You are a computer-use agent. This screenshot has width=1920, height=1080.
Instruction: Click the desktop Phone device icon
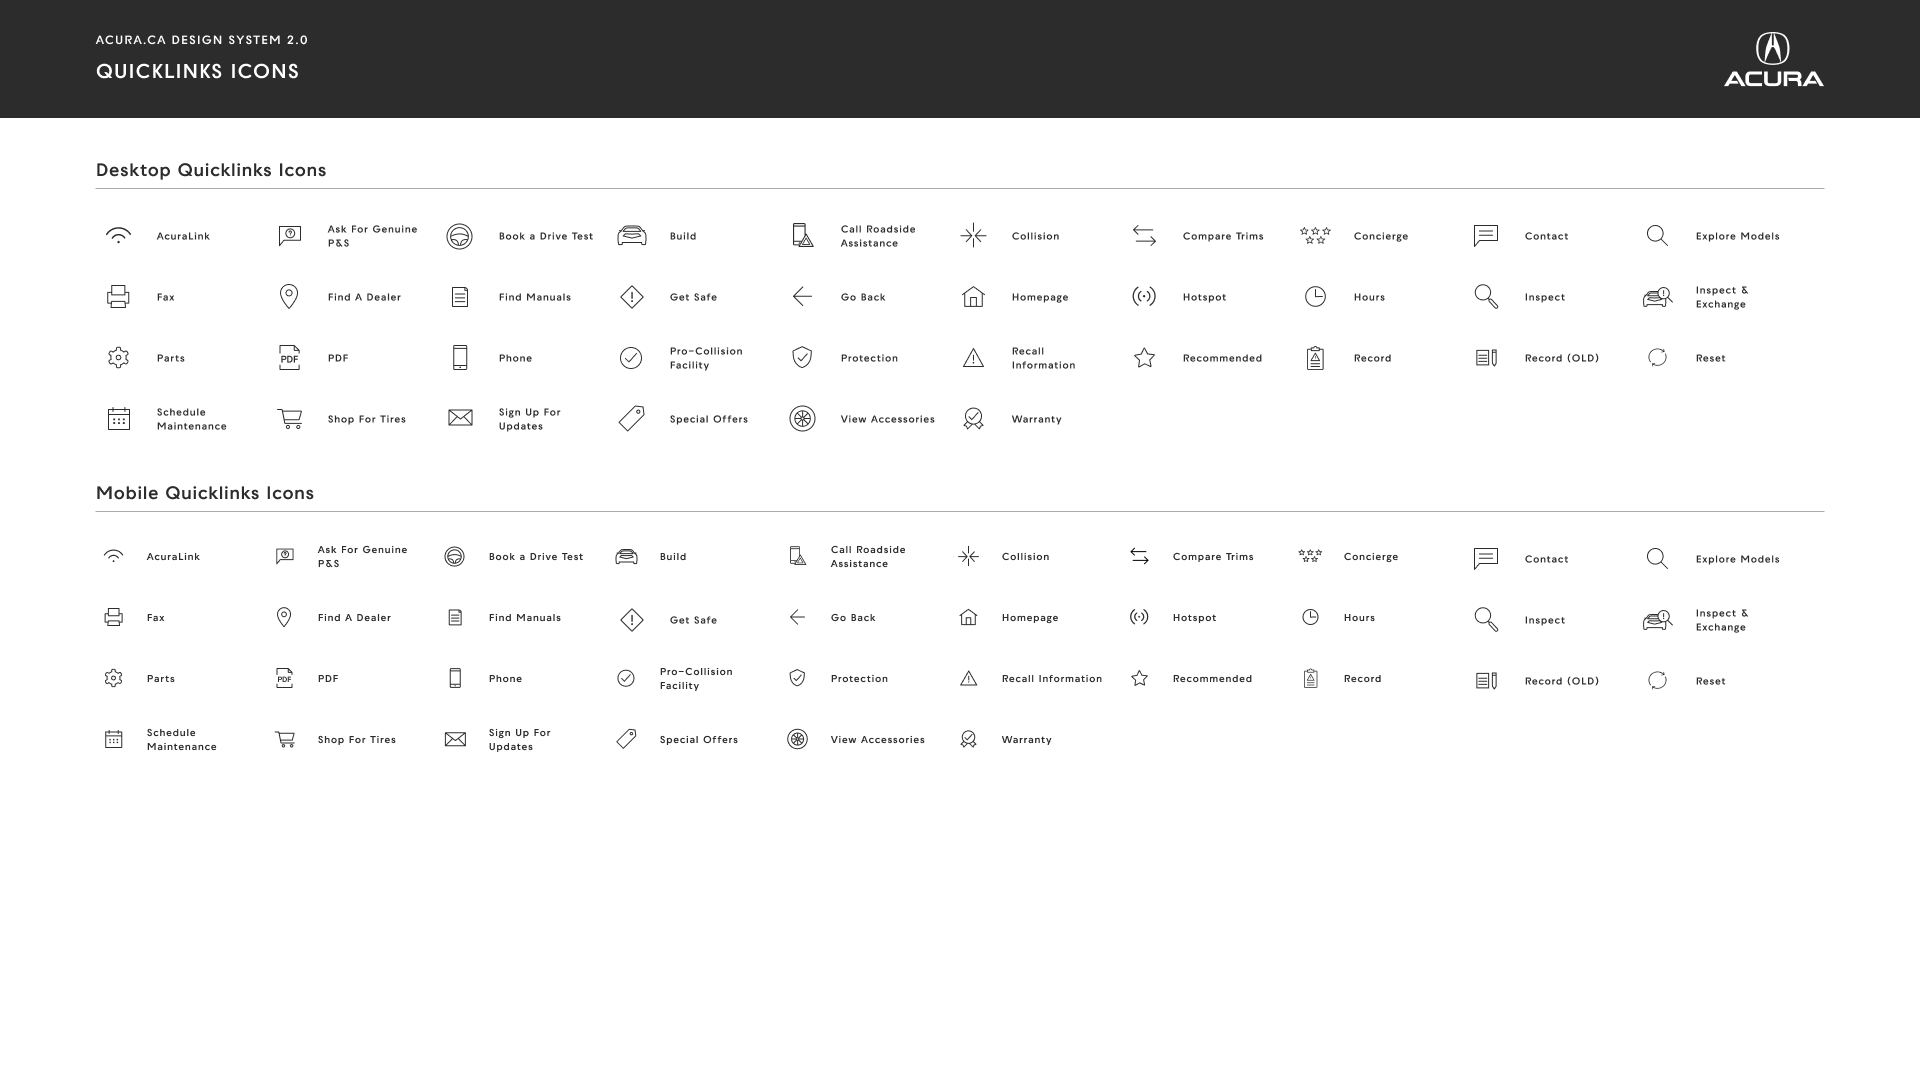pyautogui.click(x=460, y=358)
